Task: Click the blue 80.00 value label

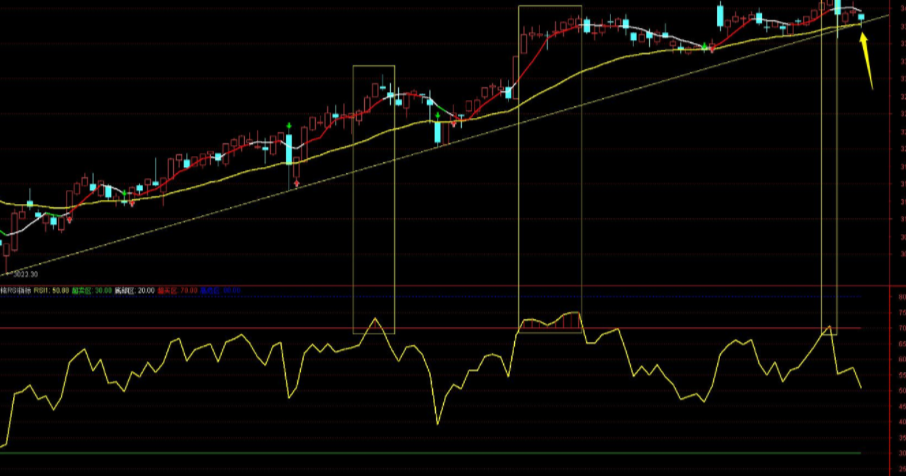Action: click(x=232, y=291)
